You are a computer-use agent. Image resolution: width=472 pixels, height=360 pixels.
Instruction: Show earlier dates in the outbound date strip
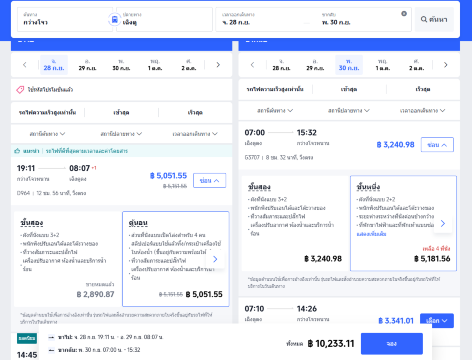pos(25,65)
